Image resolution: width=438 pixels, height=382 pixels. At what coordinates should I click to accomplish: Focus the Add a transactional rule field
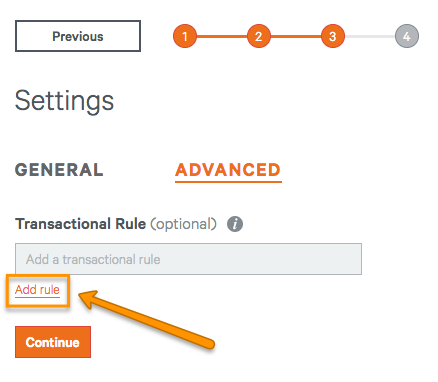[x=188, y=259]
